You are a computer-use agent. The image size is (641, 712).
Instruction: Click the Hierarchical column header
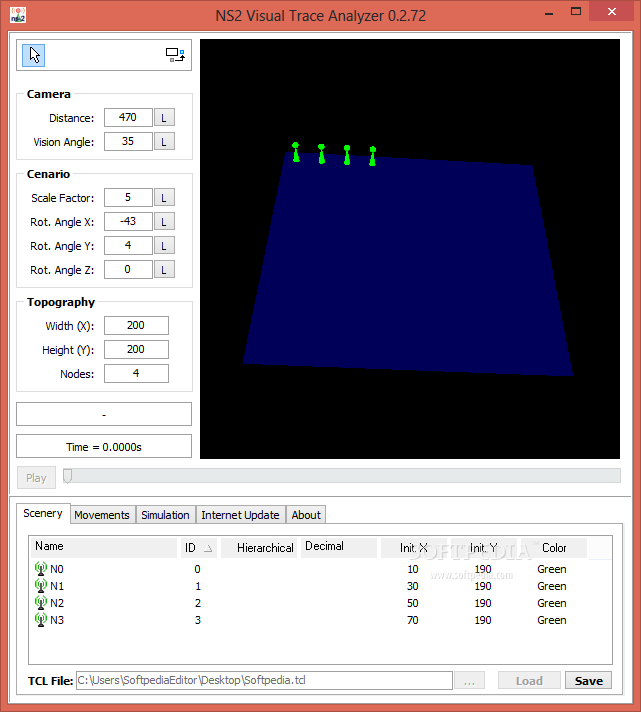tap(259, 547)
